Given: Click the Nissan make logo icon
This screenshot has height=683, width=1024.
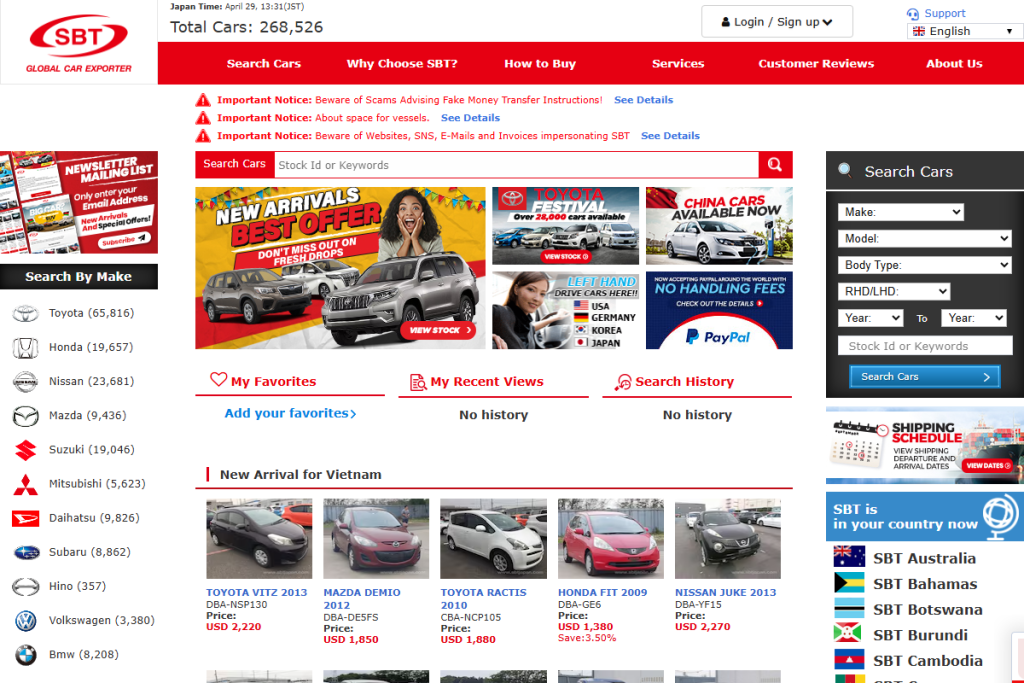Looking at the screenshot, I should (26, 381).
